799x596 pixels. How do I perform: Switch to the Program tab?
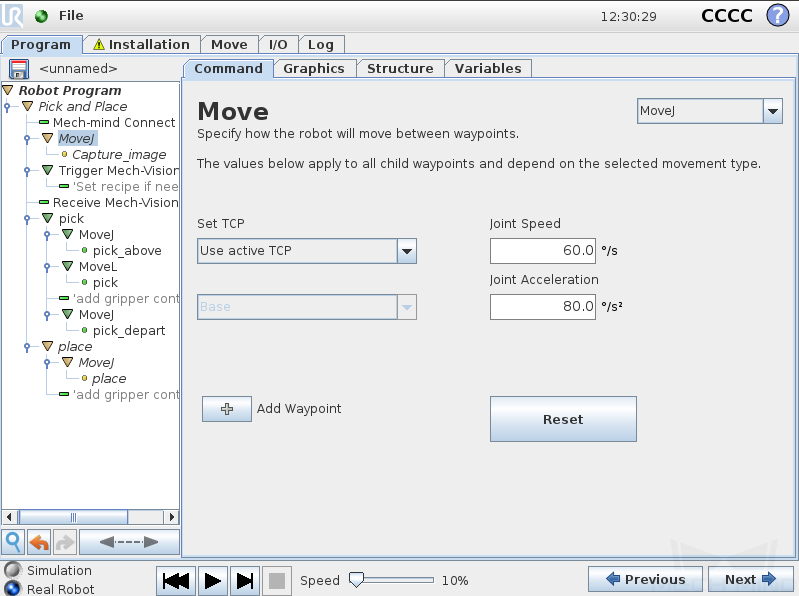41,45
